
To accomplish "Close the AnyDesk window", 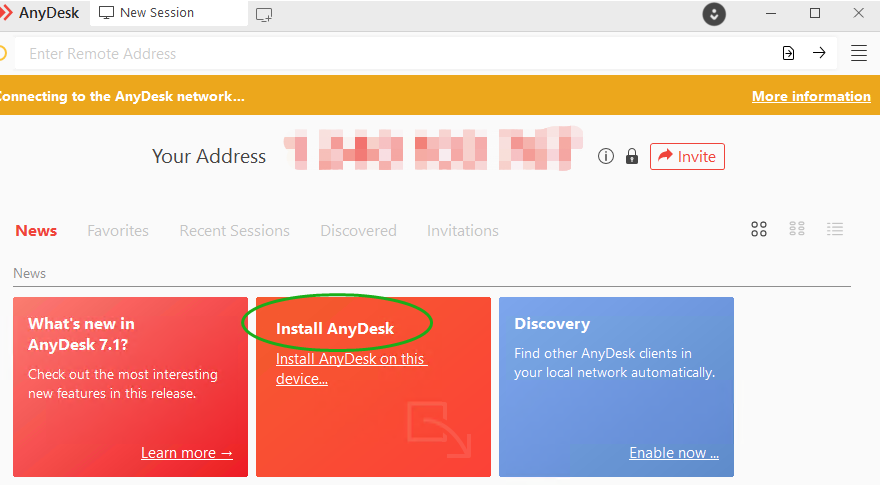I will 858,13.
